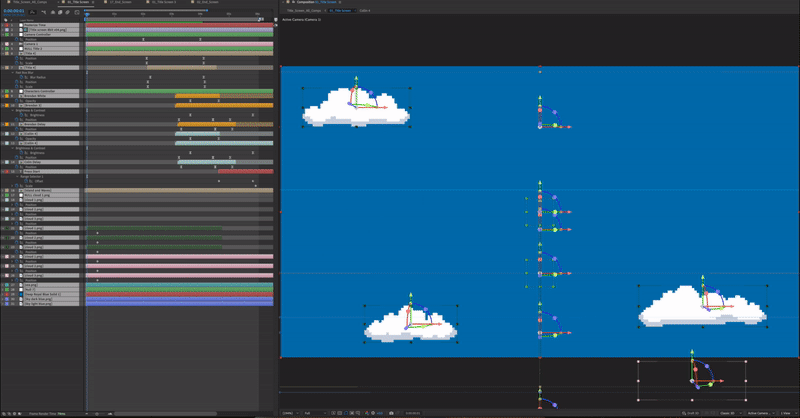Click the layer search field in timeline
Viewport: 800px width, 418px height.
point(33,12)
